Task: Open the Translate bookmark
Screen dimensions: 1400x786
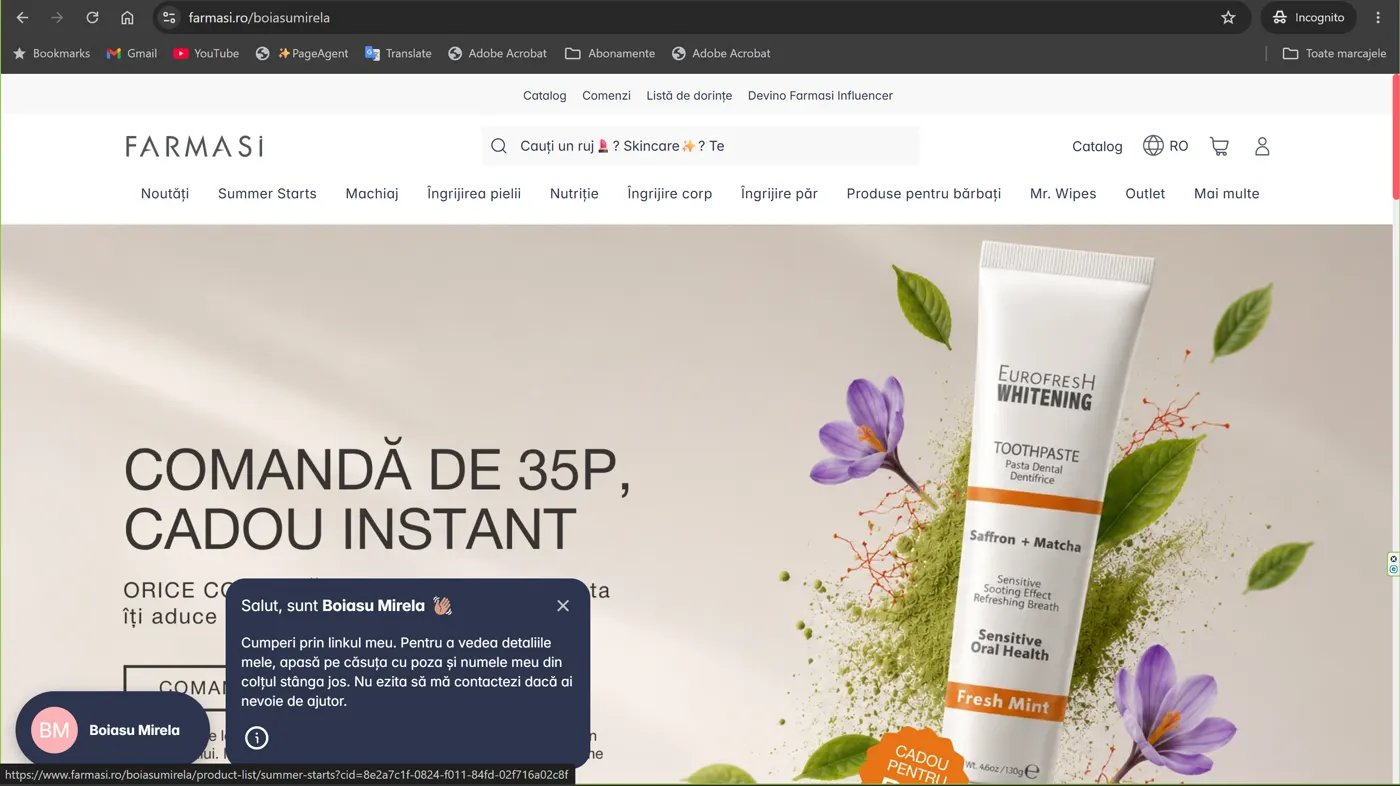Action: click(x=398, y=53)
